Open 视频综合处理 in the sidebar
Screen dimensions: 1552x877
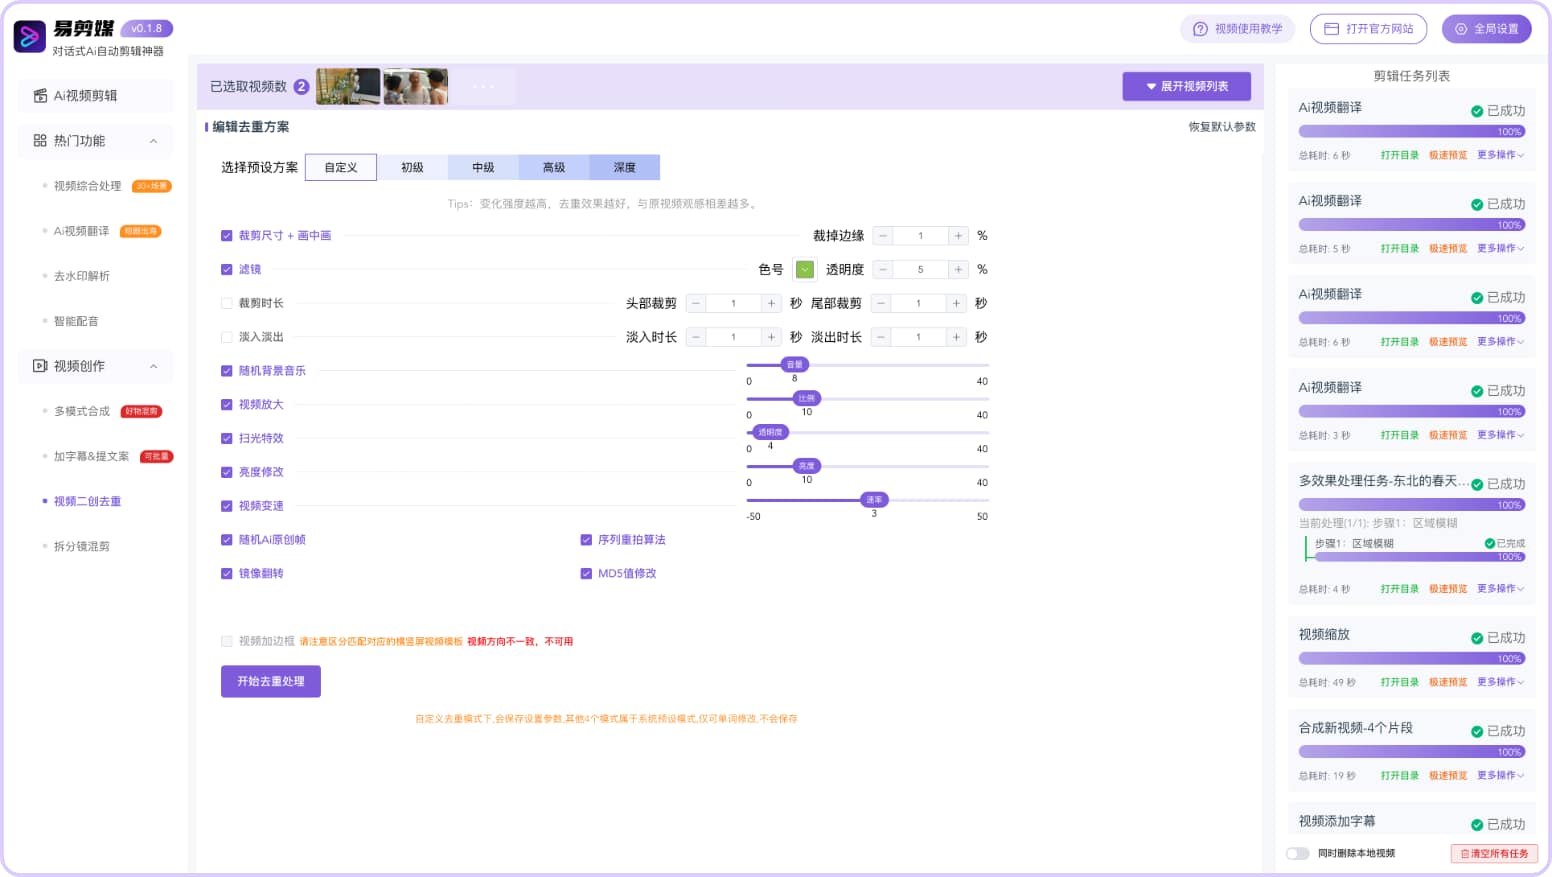coord(87,186)
